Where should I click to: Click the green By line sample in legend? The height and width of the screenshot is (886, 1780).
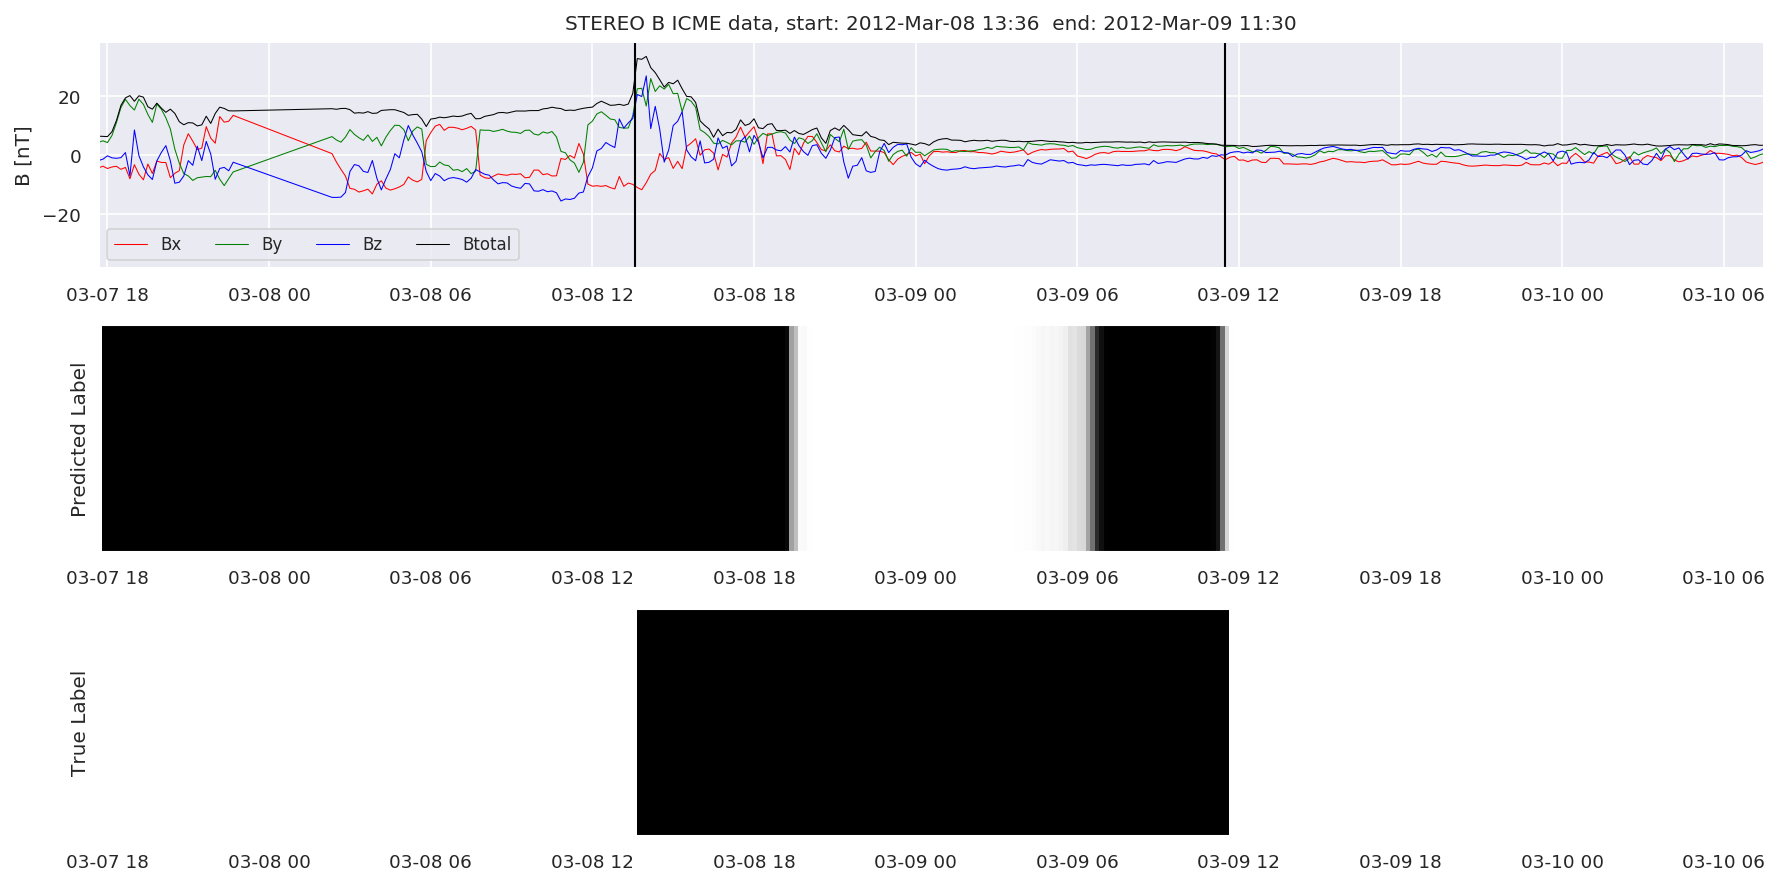232,245
